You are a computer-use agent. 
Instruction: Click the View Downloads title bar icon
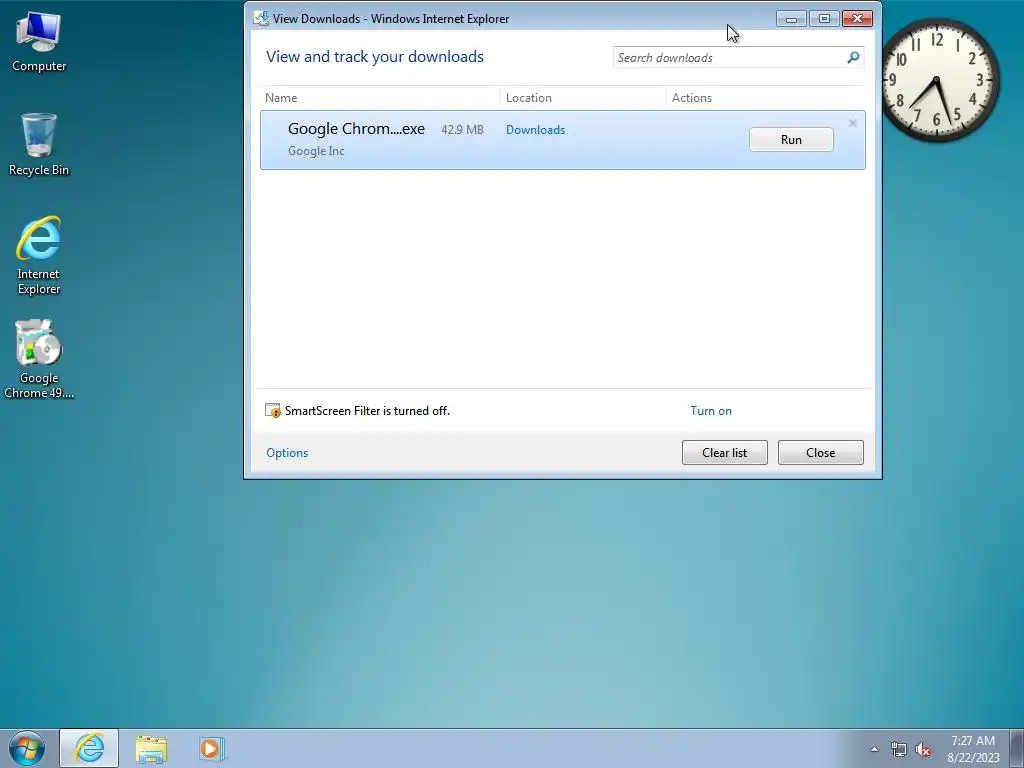click(261, 18)
